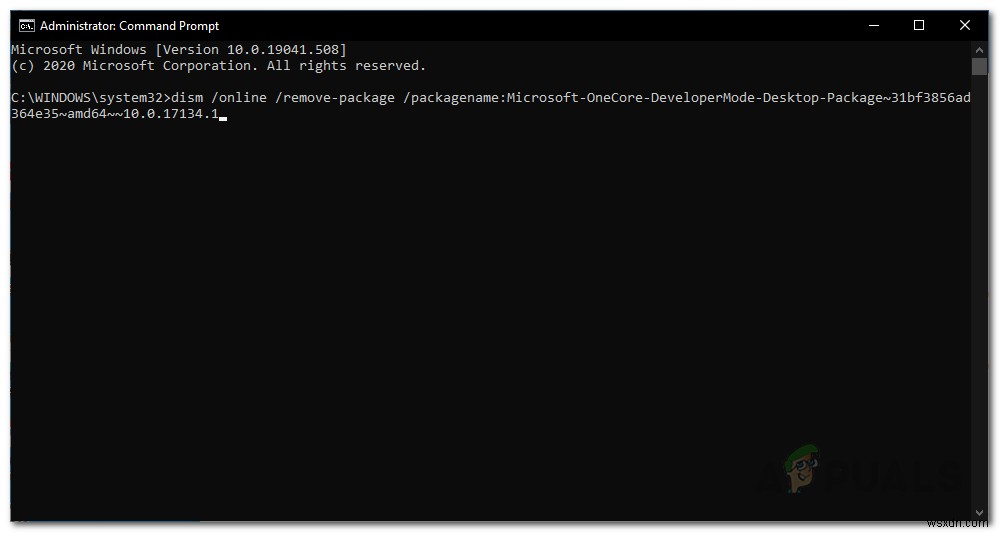Click the Microsoft Windows version line
1000x533 pixels.
coord(179,49)
